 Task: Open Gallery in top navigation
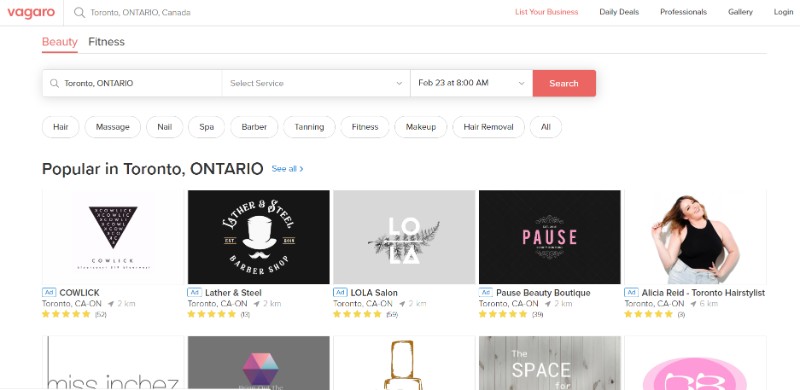point(740,12)
